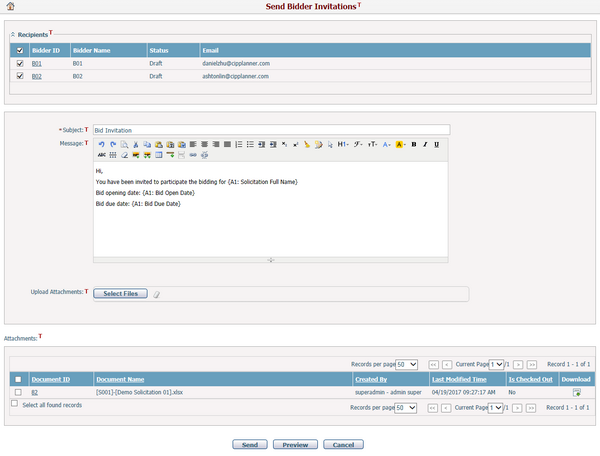Download the Demo Solicitation 01 attachment
The image size is (600, 456).
tap(576, 393)
